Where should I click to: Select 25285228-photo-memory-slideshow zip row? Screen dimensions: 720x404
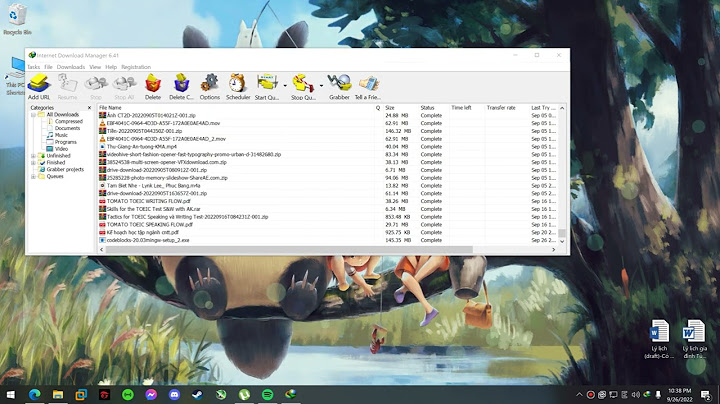[327, 178]
